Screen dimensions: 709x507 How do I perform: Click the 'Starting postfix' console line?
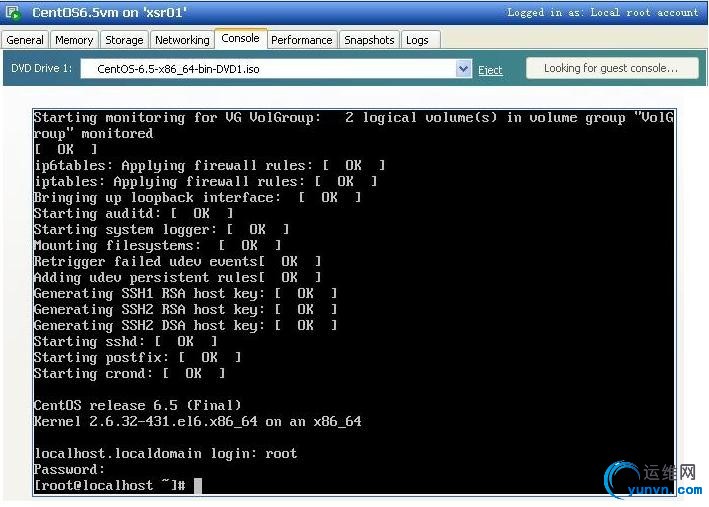137,357
